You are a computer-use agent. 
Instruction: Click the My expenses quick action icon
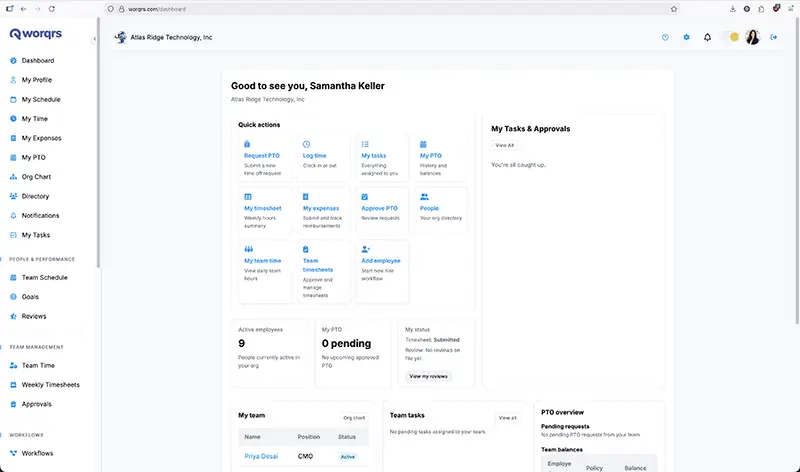[306, 197]
